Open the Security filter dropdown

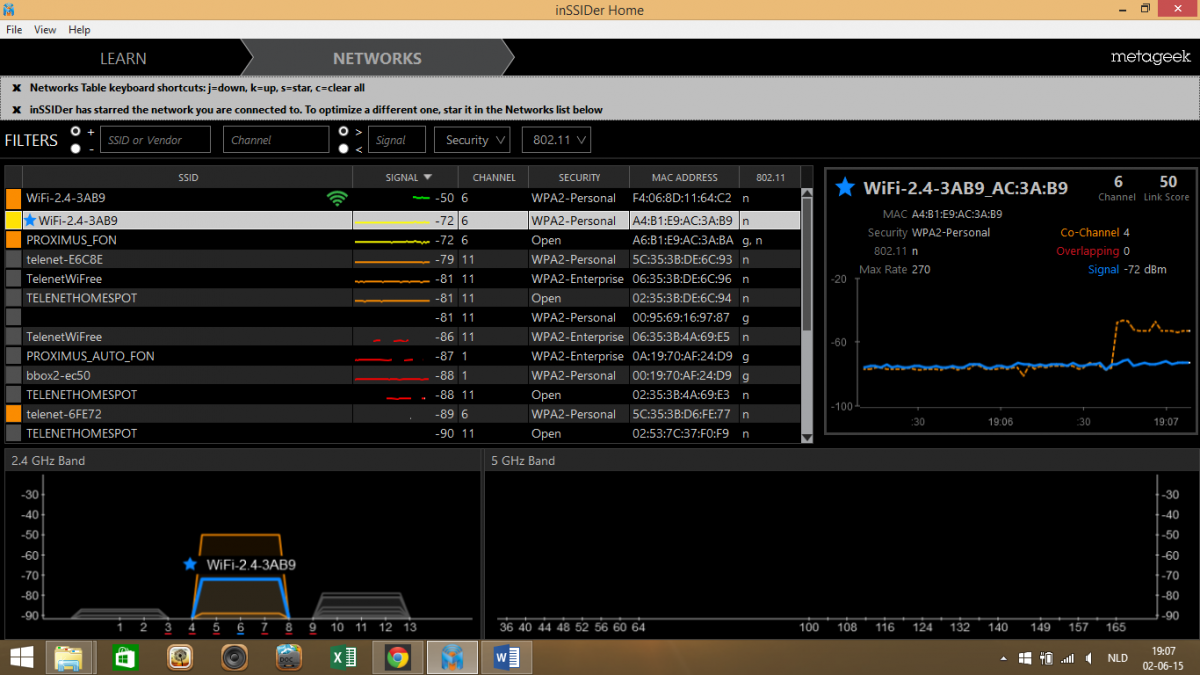pyautogui.click(x=472, y=140)
